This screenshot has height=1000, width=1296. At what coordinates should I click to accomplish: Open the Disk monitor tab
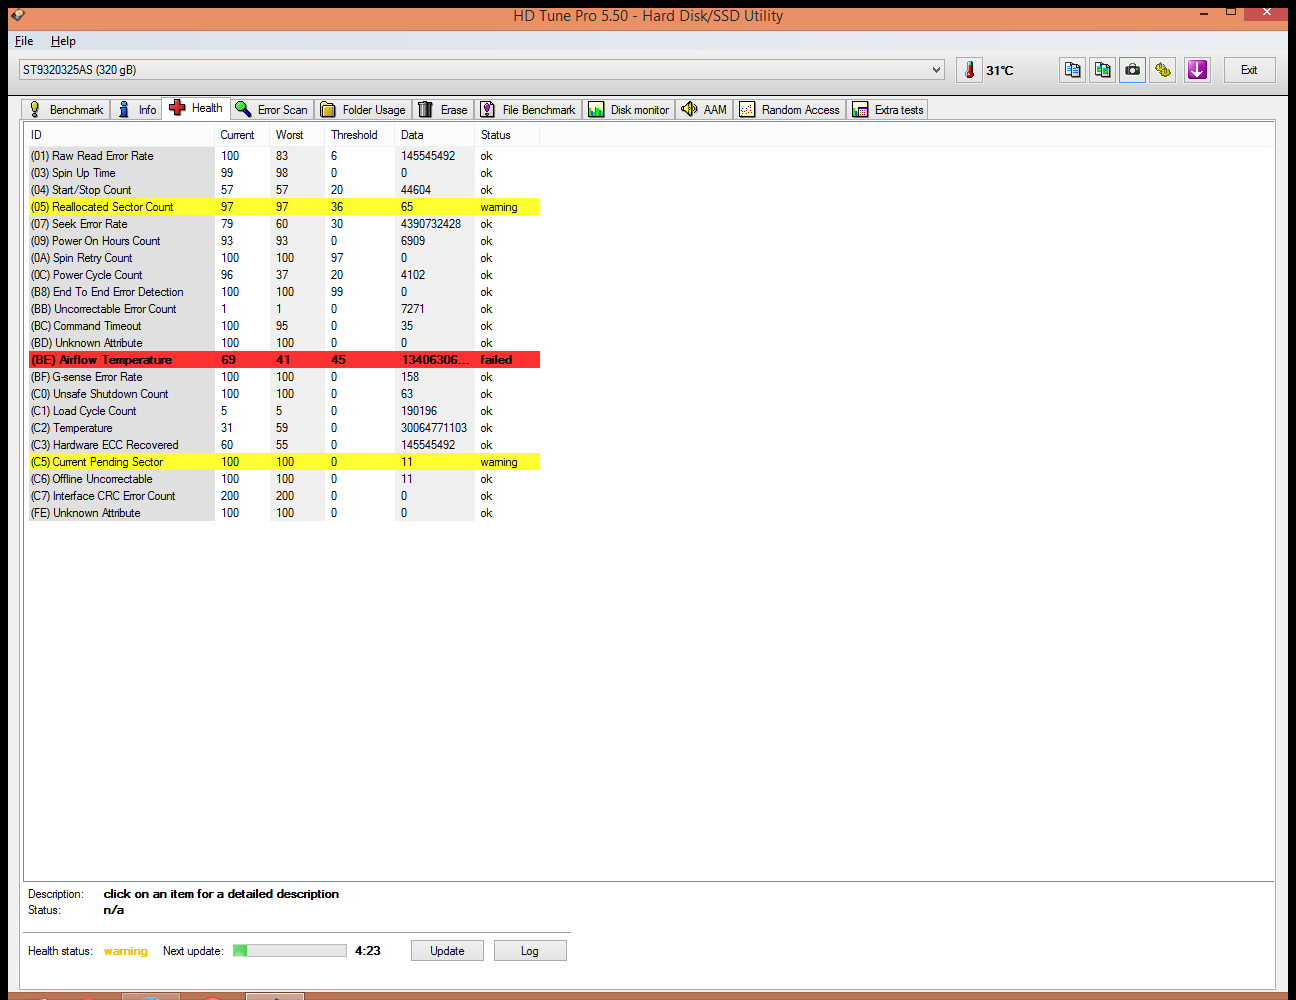tap(629, 110)
